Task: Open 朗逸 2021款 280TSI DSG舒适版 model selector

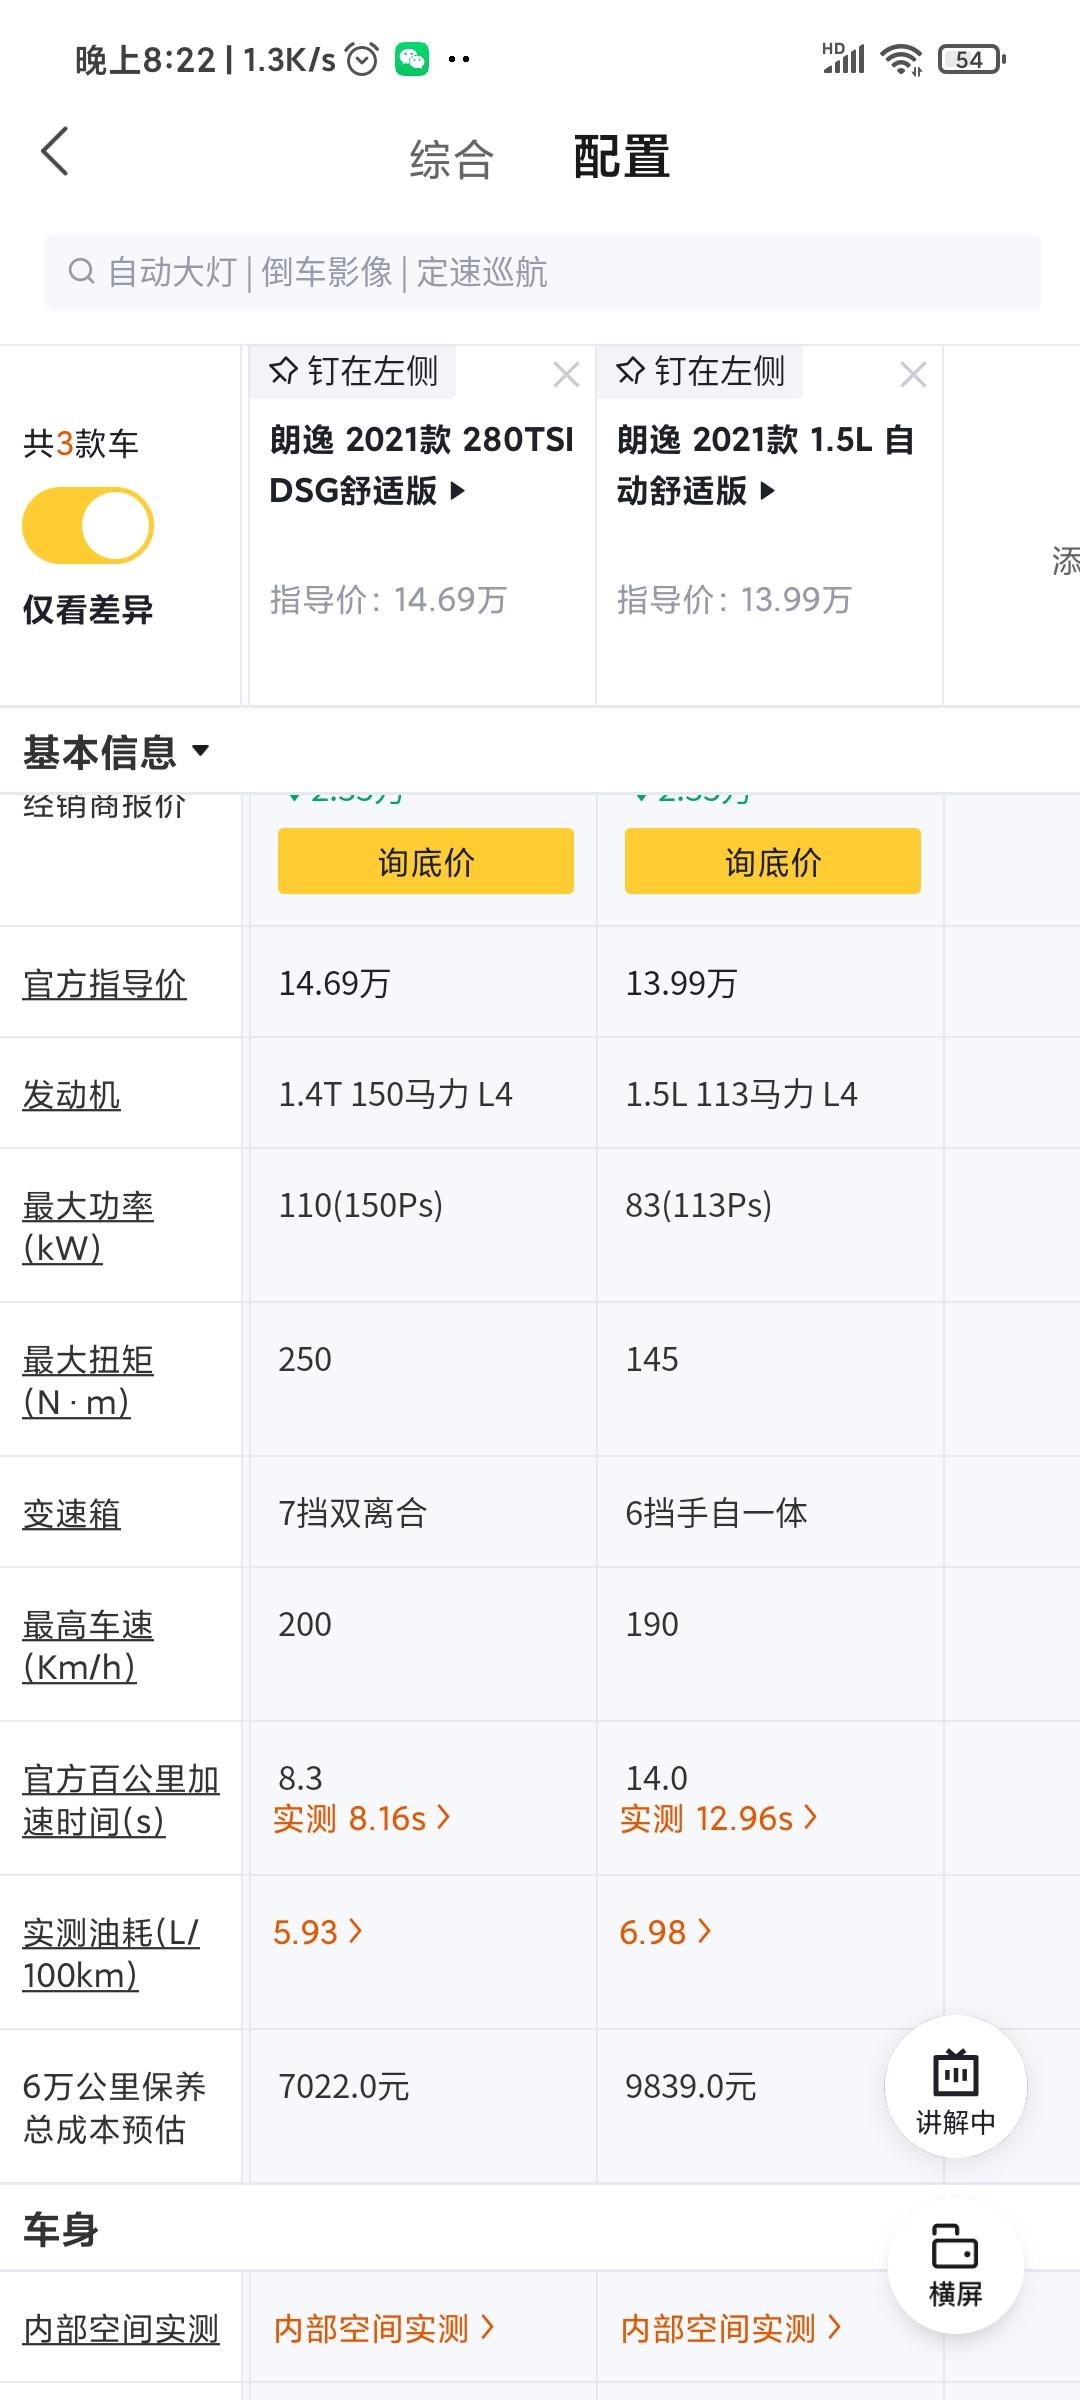Action: [421, 465]
